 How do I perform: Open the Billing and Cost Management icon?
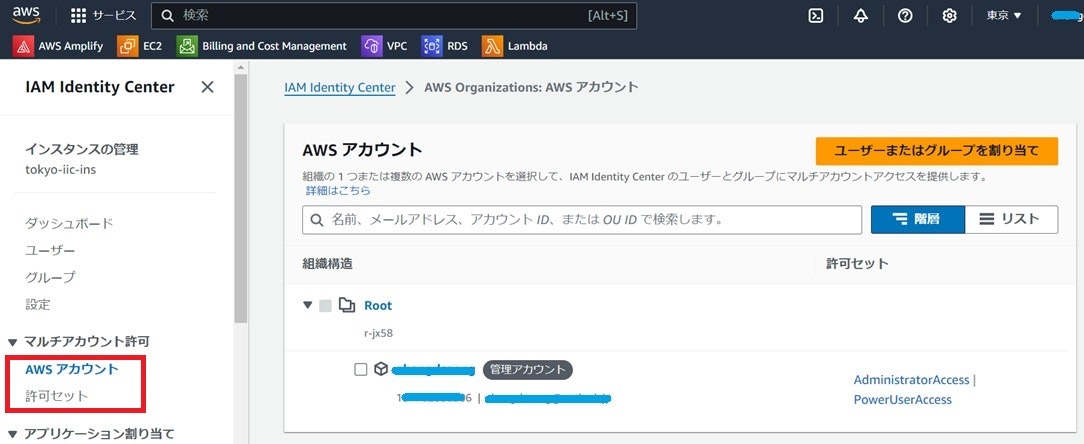point(187,46)
